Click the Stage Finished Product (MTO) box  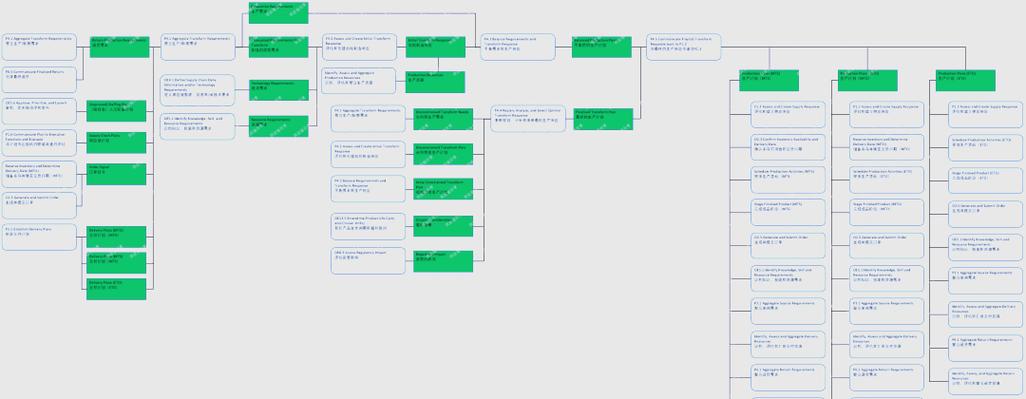tap(887, 213)
